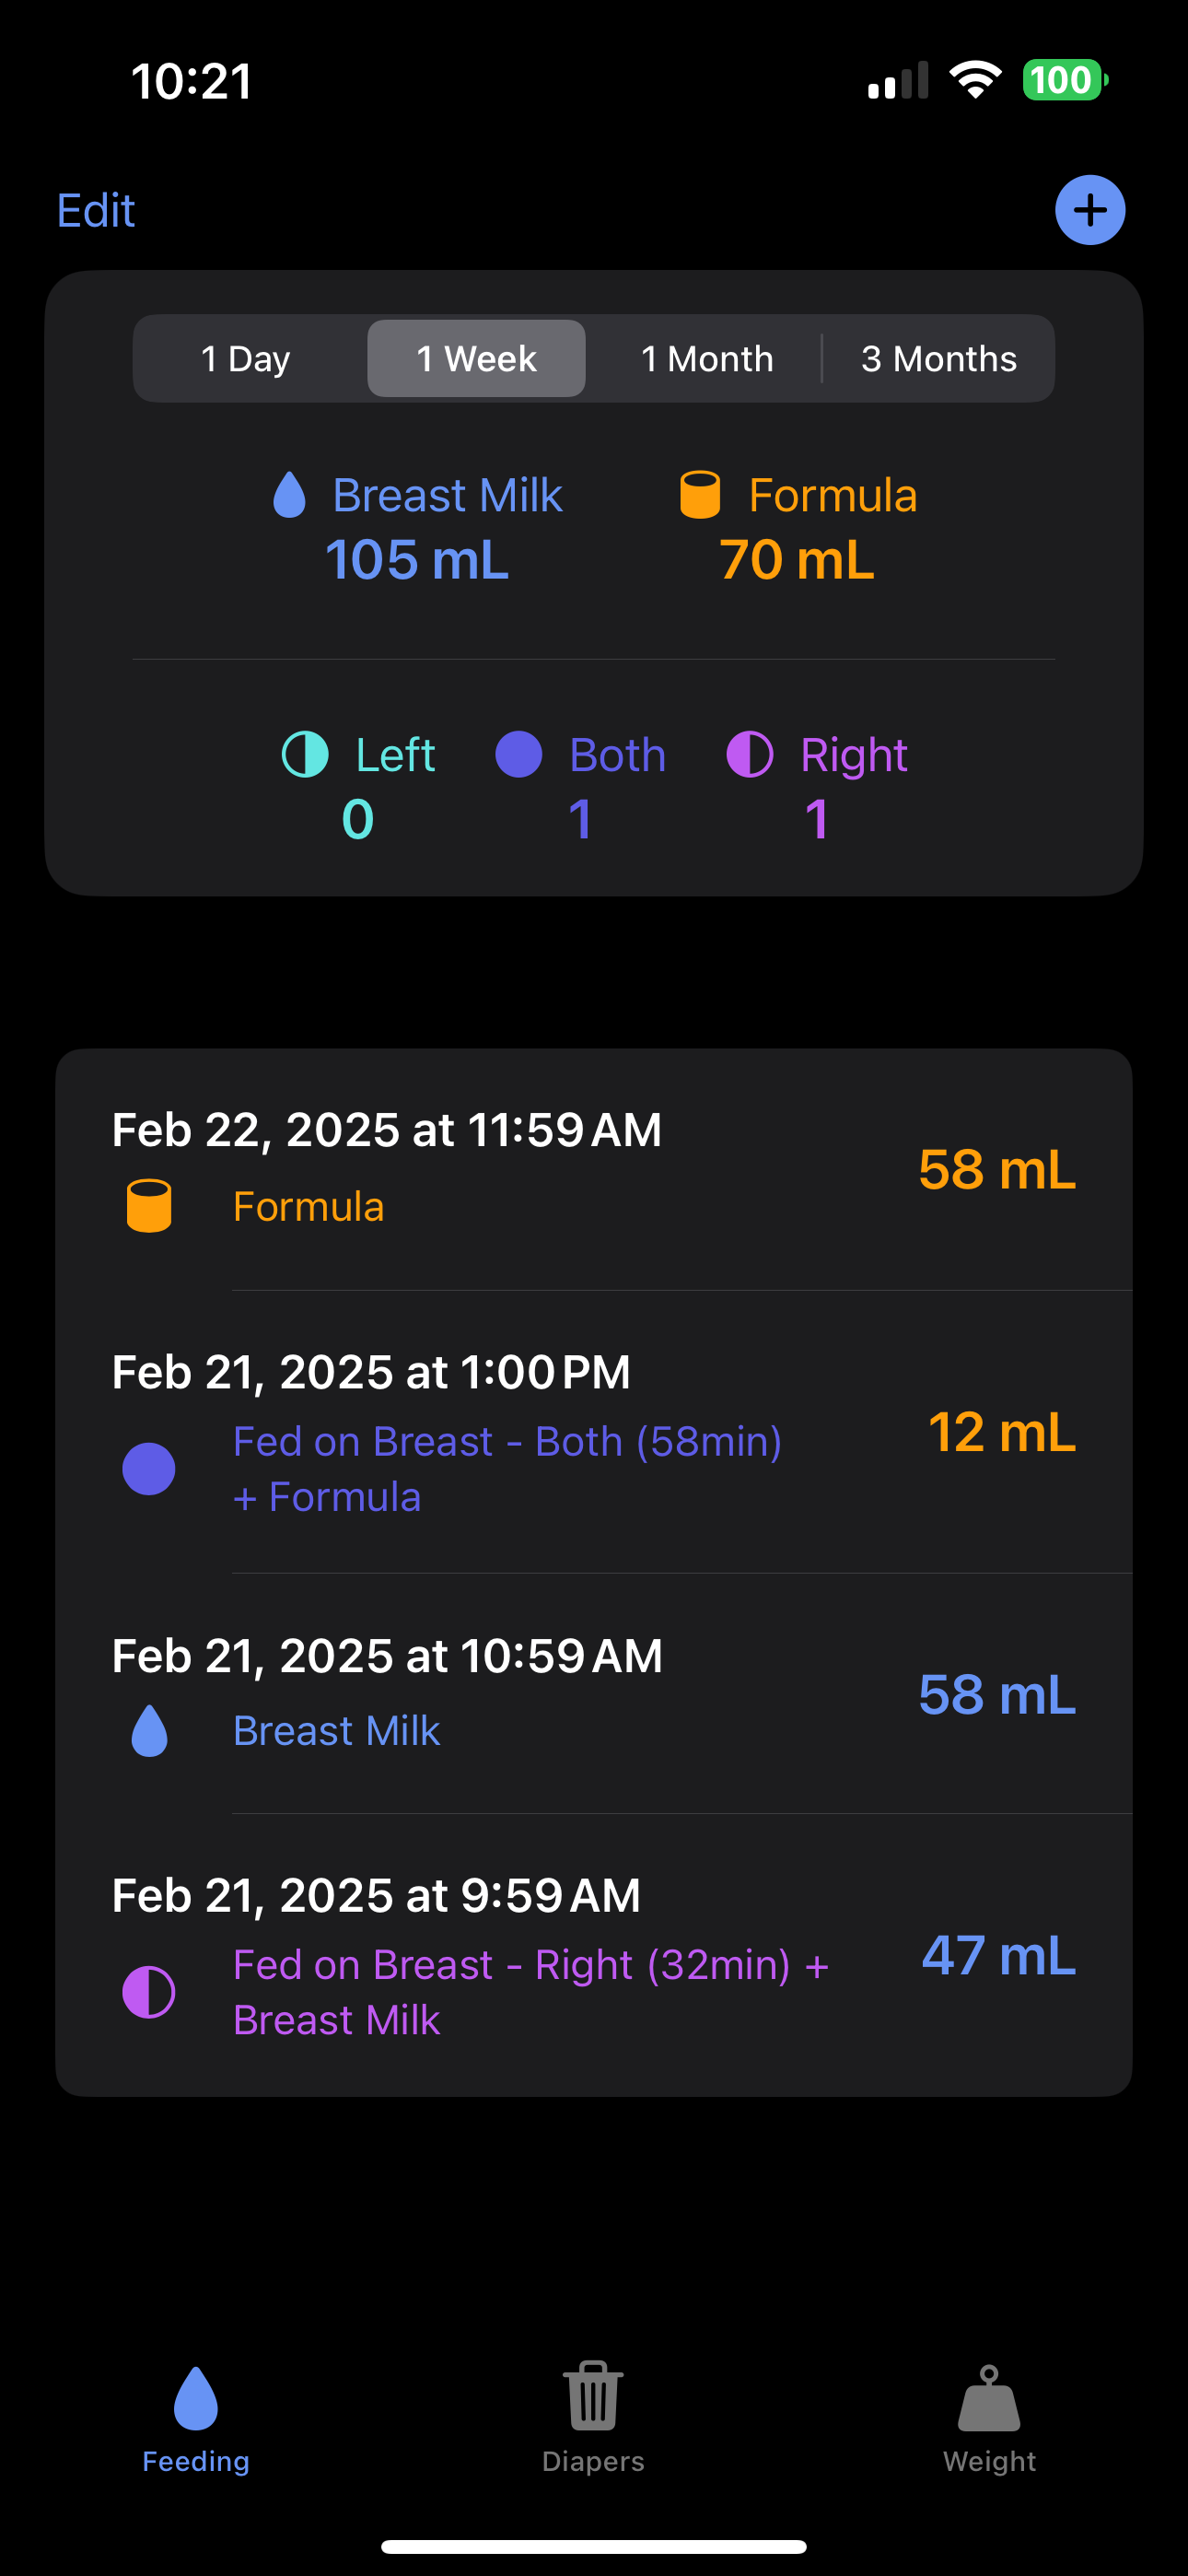Open the Feb 22 11:59 AM Formula entry
The width and height of the screenshot is (1188, 2576).
[x=594, y=1169]
